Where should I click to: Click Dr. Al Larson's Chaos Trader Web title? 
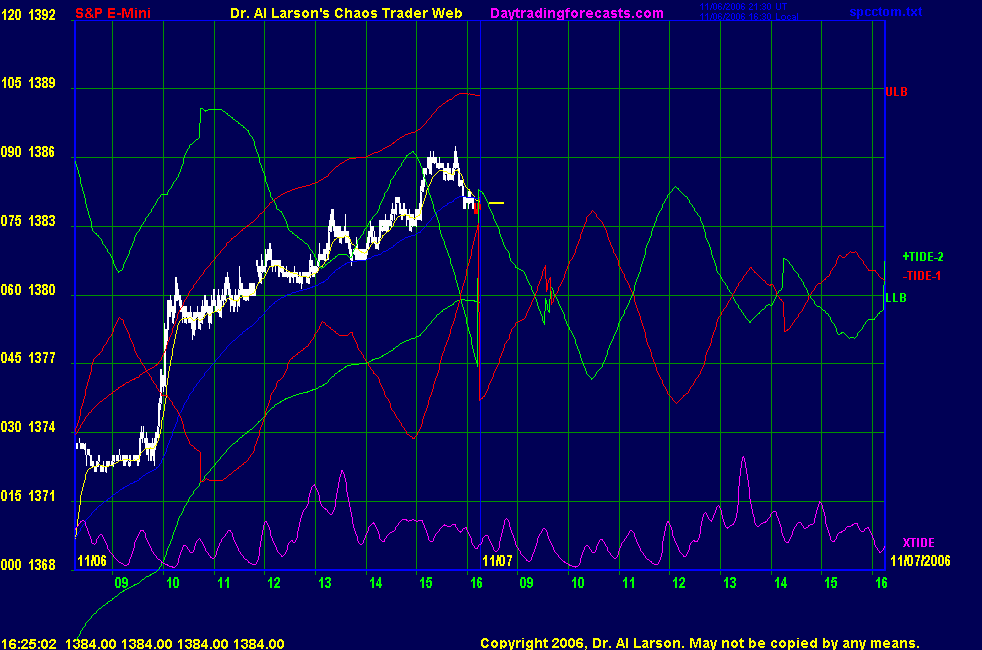click(x=339, y=13)
